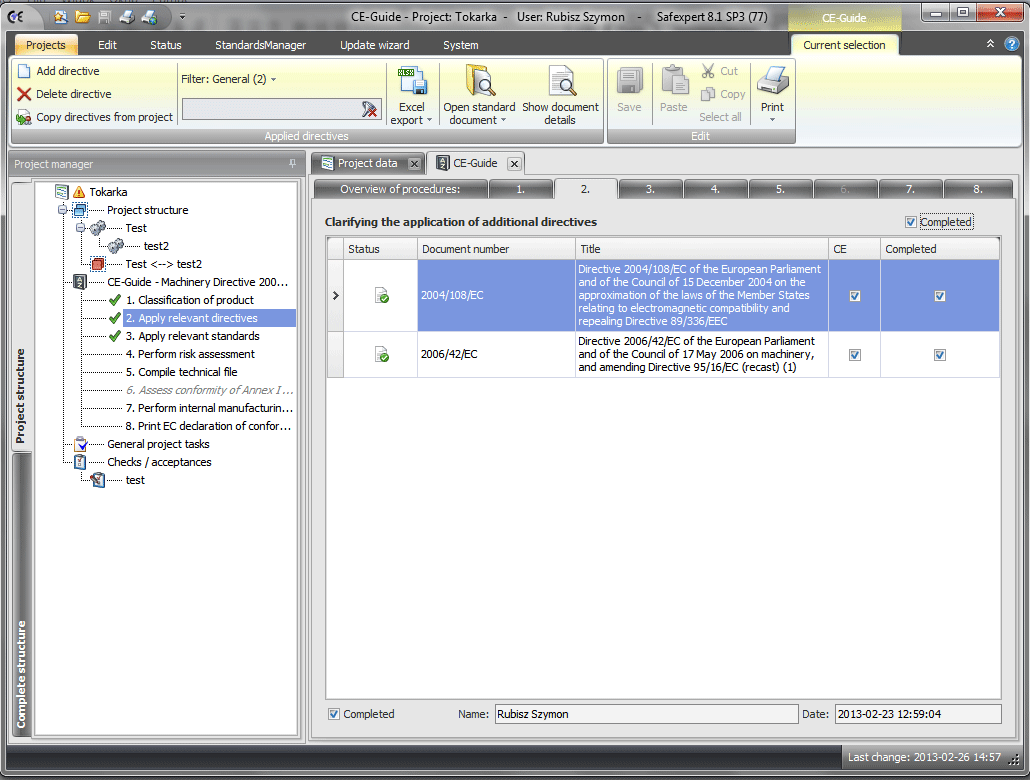Viewport: 1030px width, 780px height.
Task: Collapse the Test node in tree
Action: click(x=81, y=228)
